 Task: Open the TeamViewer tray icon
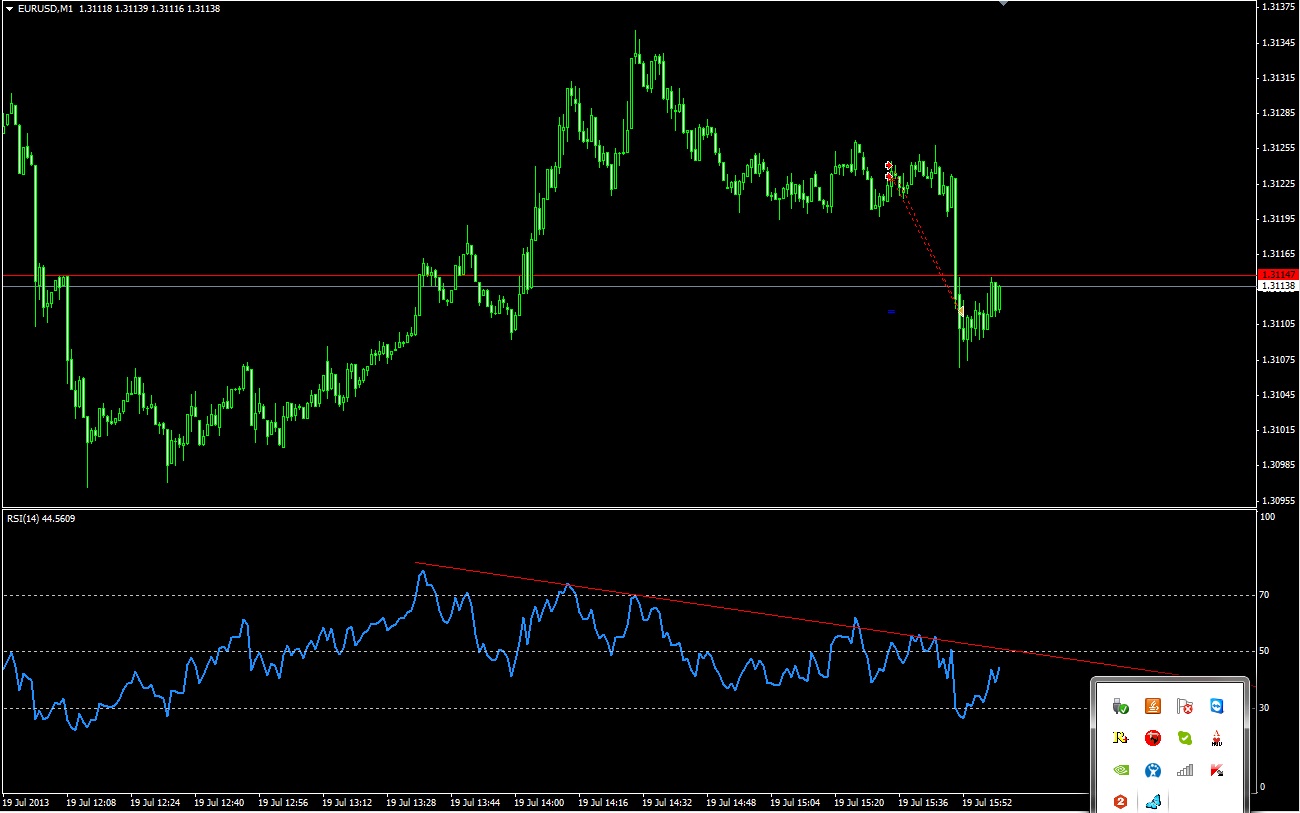1217,707
